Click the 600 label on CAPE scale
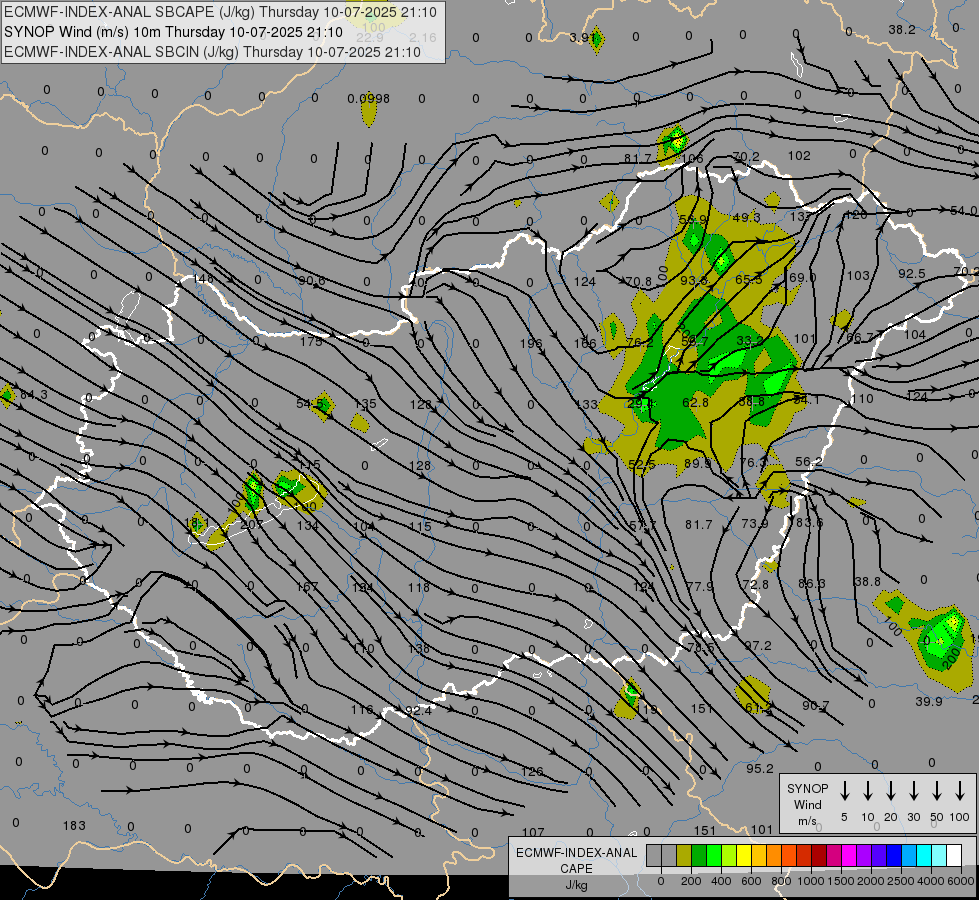 click(751, 881)
